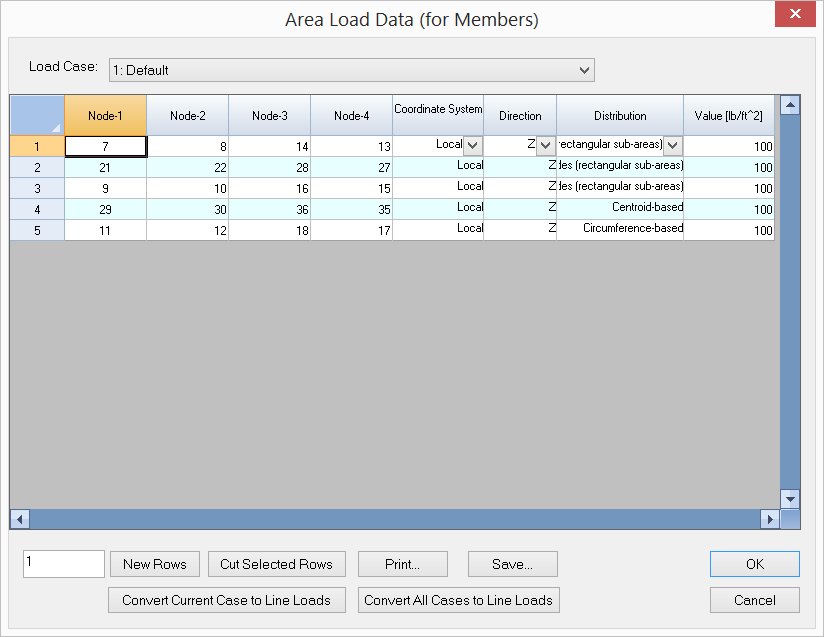The height and width of the screenshot is (637, 824).
Task: Confirm with the OK button
Action: coord(755,564)
